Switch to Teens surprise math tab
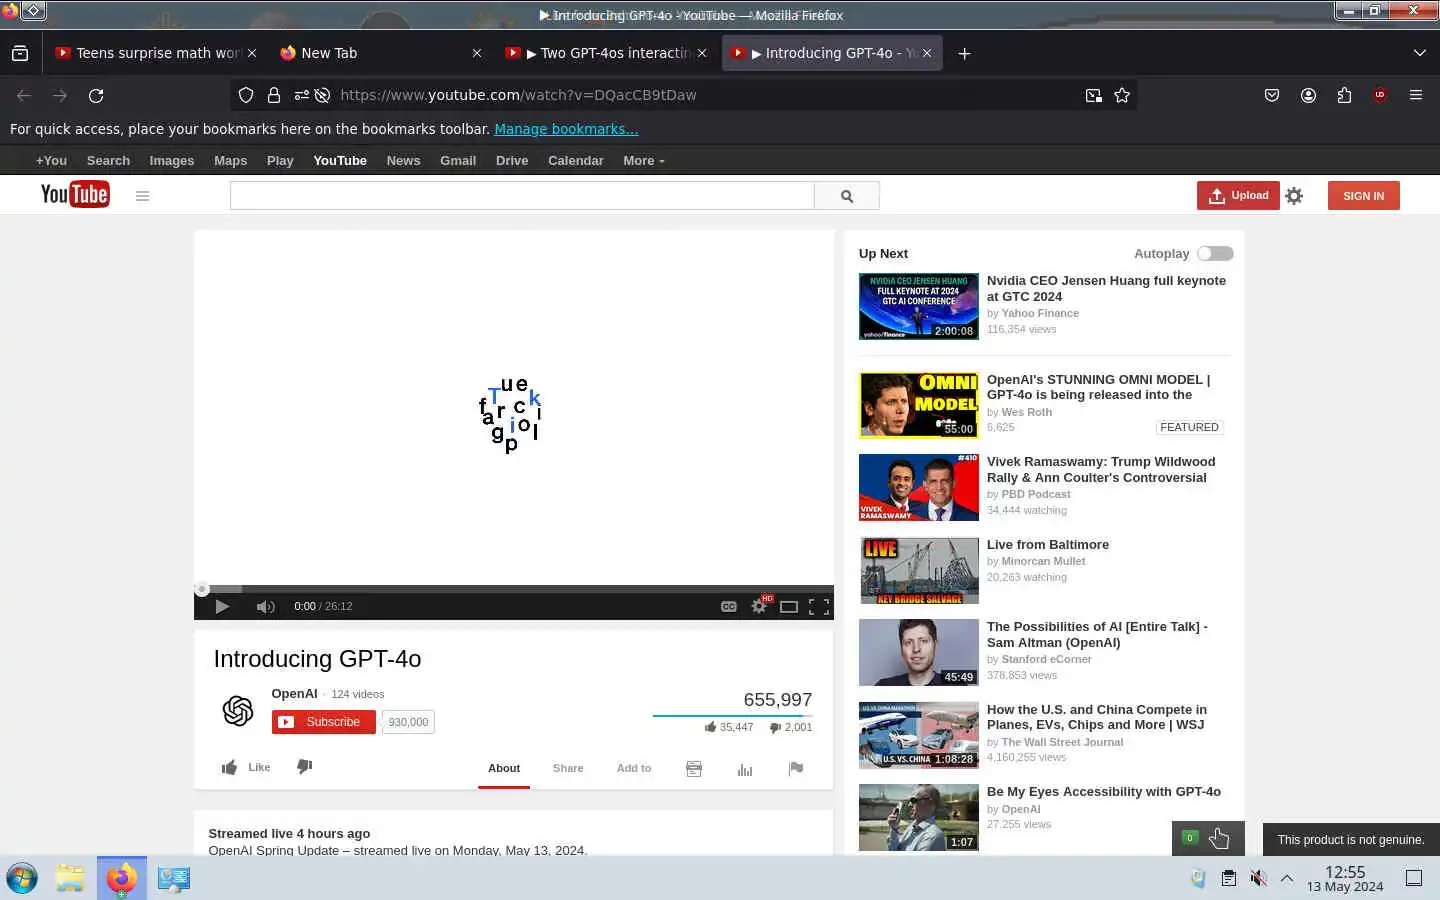The image size is (1440, 900). (157, 53)
